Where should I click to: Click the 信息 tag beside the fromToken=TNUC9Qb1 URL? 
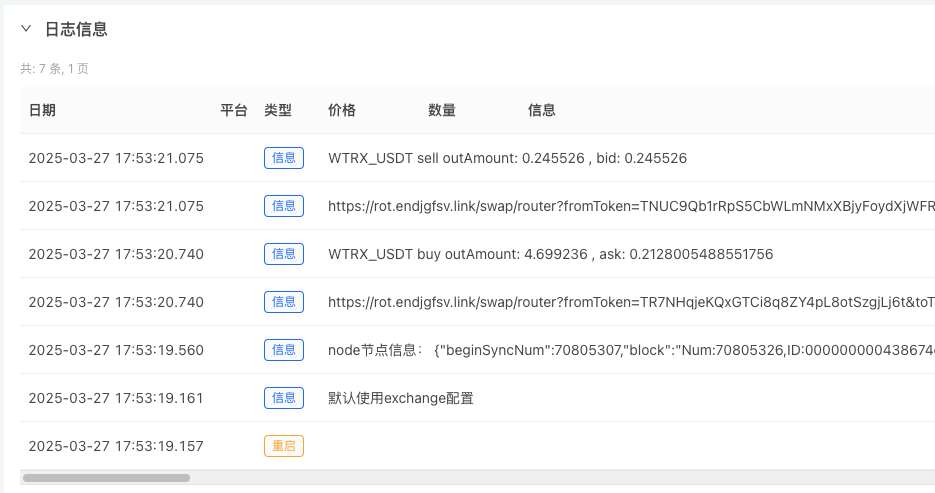[x=284, y=206]
